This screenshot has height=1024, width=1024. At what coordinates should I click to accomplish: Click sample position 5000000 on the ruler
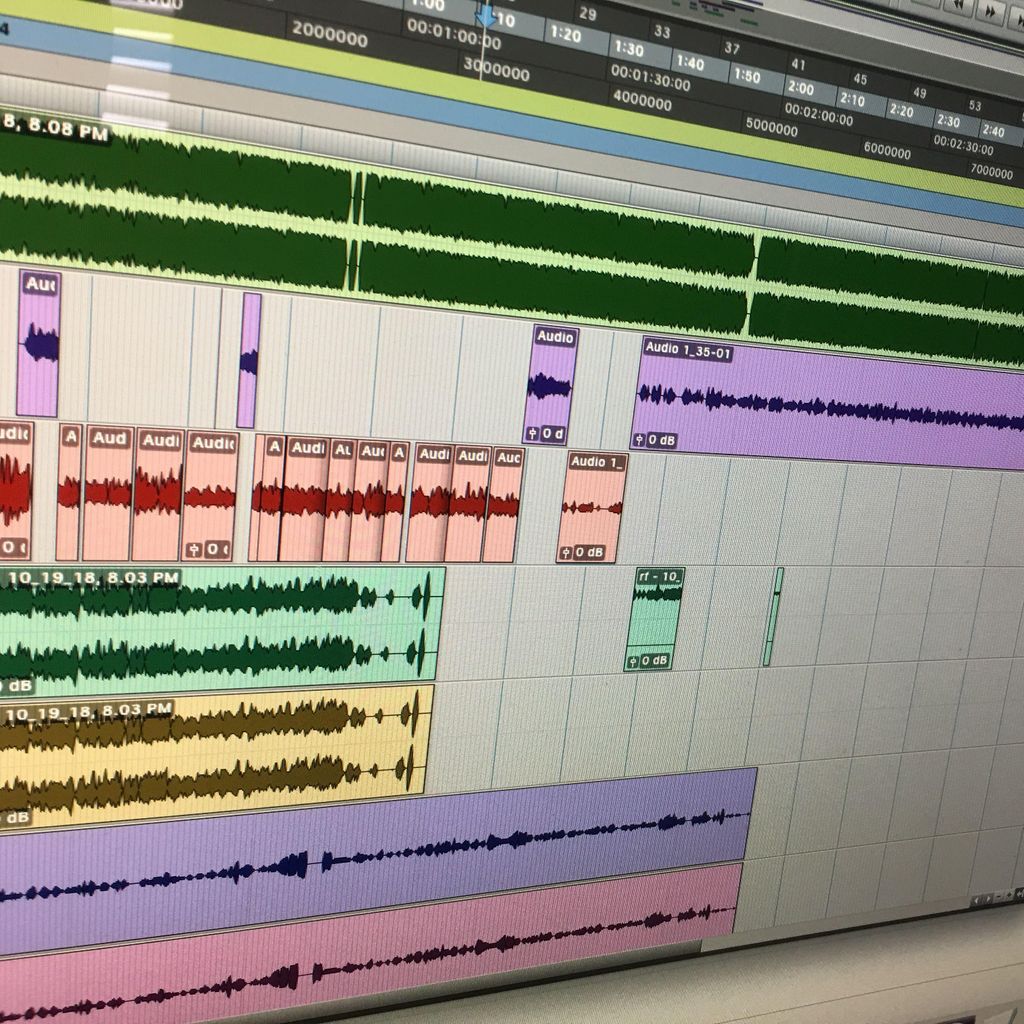tap(771, 127)
